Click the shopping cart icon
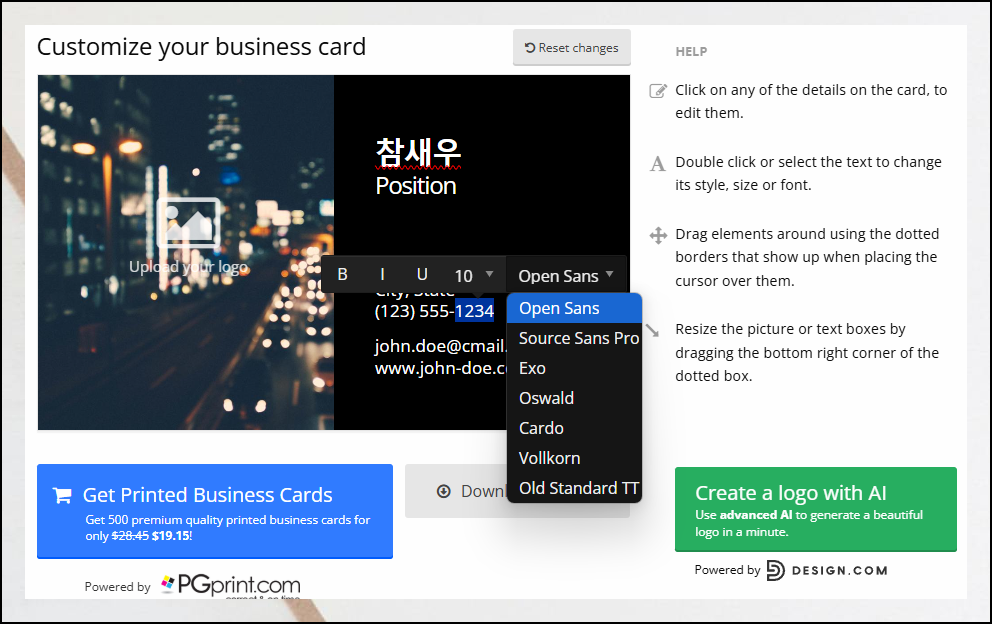 pyautogui.click(x=62, y=495)
